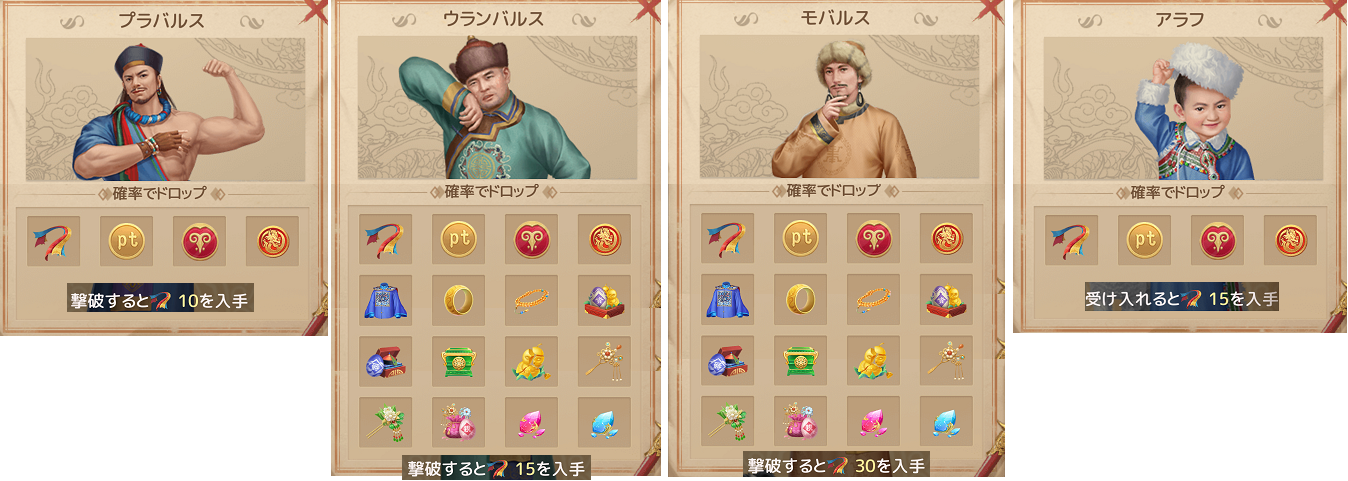The width and height of the screenshot is (1348, 481).
Task: Click the 撃破すると 30を入手 reward label
Action: pos(837,465)
